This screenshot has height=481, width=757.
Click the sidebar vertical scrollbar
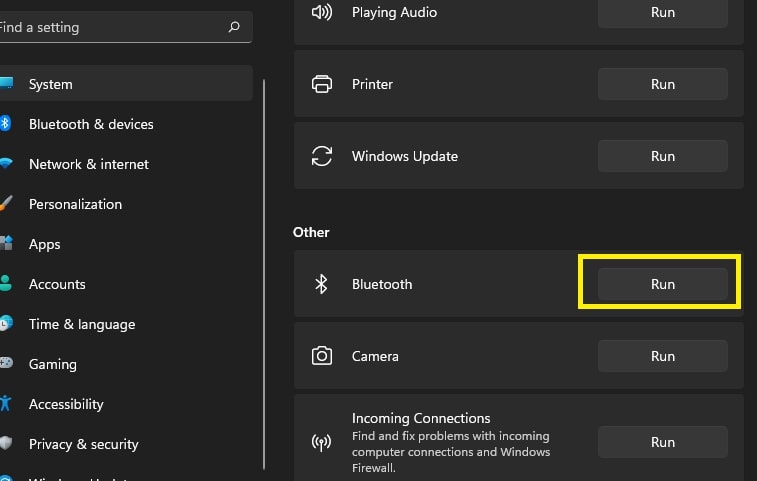[264, 274]
